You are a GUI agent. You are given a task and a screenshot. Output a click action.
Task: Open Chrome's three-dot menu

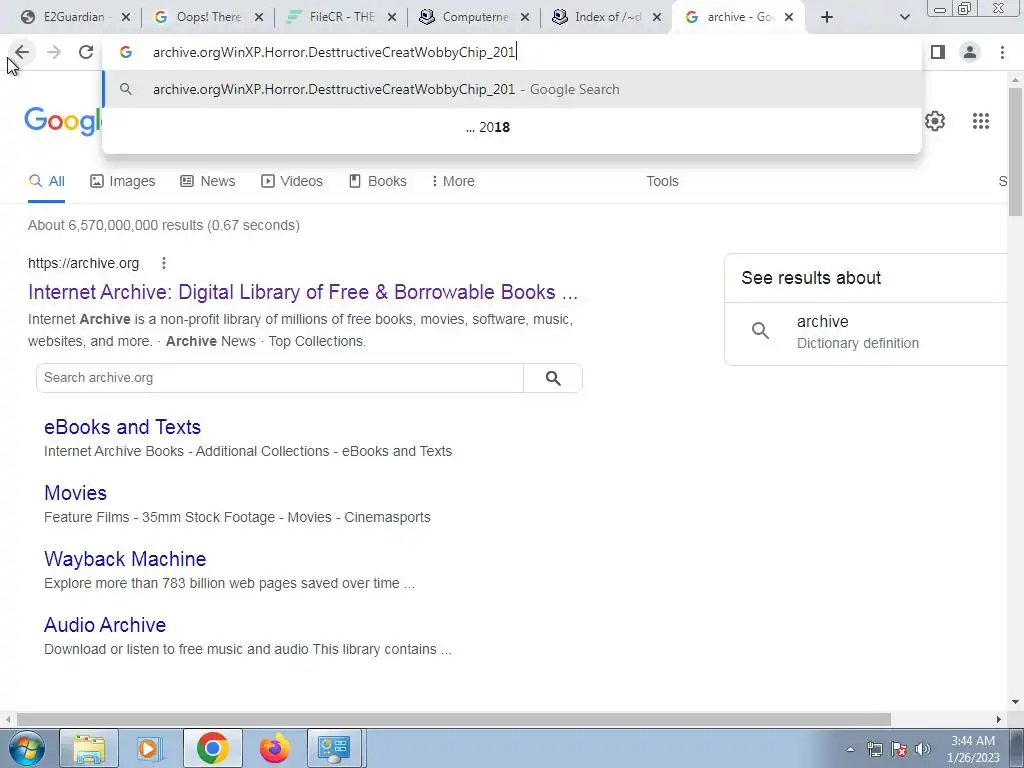(x=1002, y=52)
